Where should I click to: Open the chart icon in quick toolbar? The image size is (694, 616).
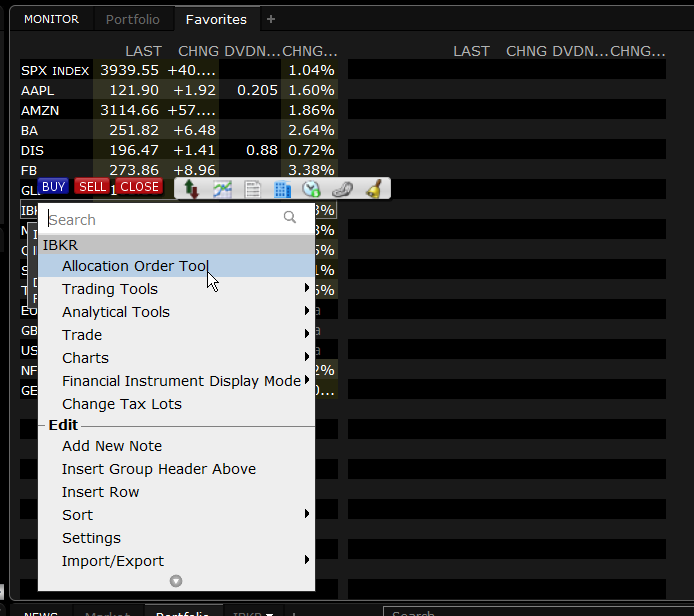[223, 189]
